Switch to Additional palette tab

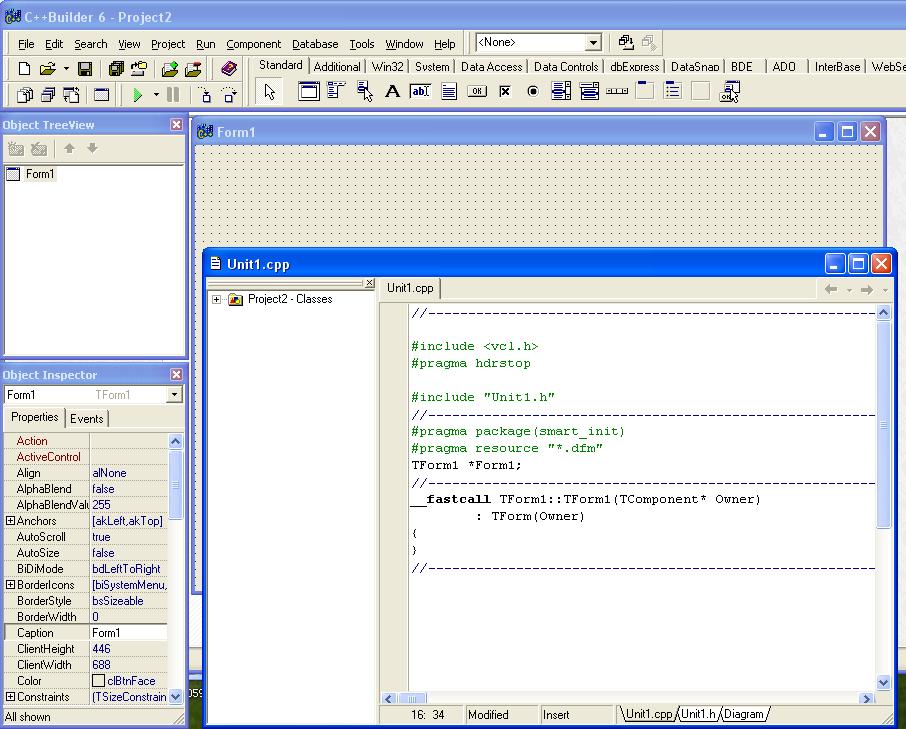click(337, 66)
